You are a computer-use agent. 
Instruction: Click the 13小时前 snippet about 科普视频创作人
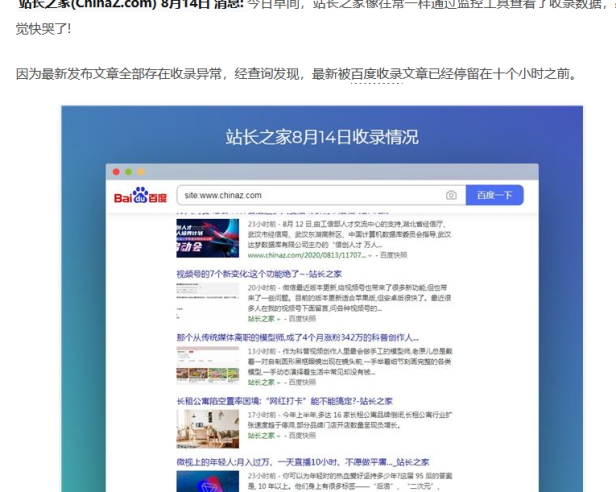coord(349,362)
